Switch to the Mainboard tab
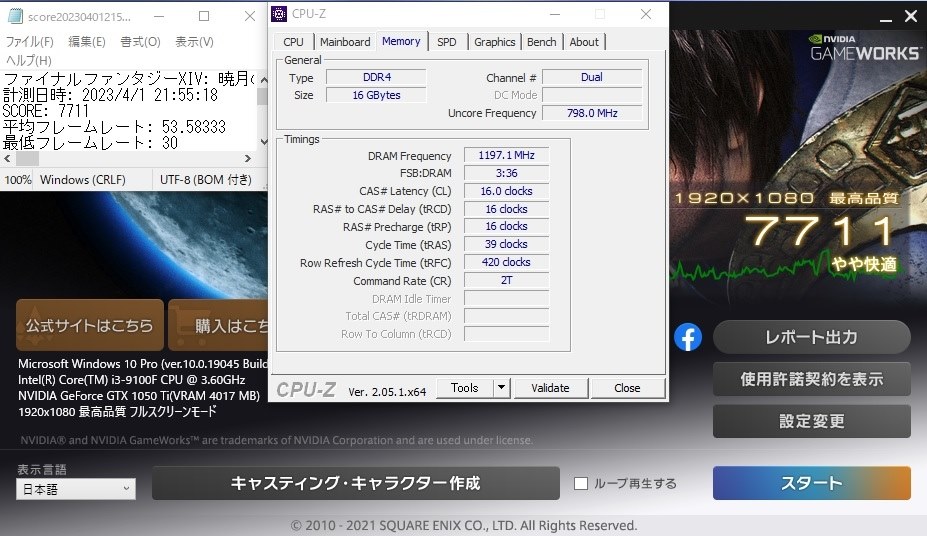The image size is (927, 536). coord(345,42)
